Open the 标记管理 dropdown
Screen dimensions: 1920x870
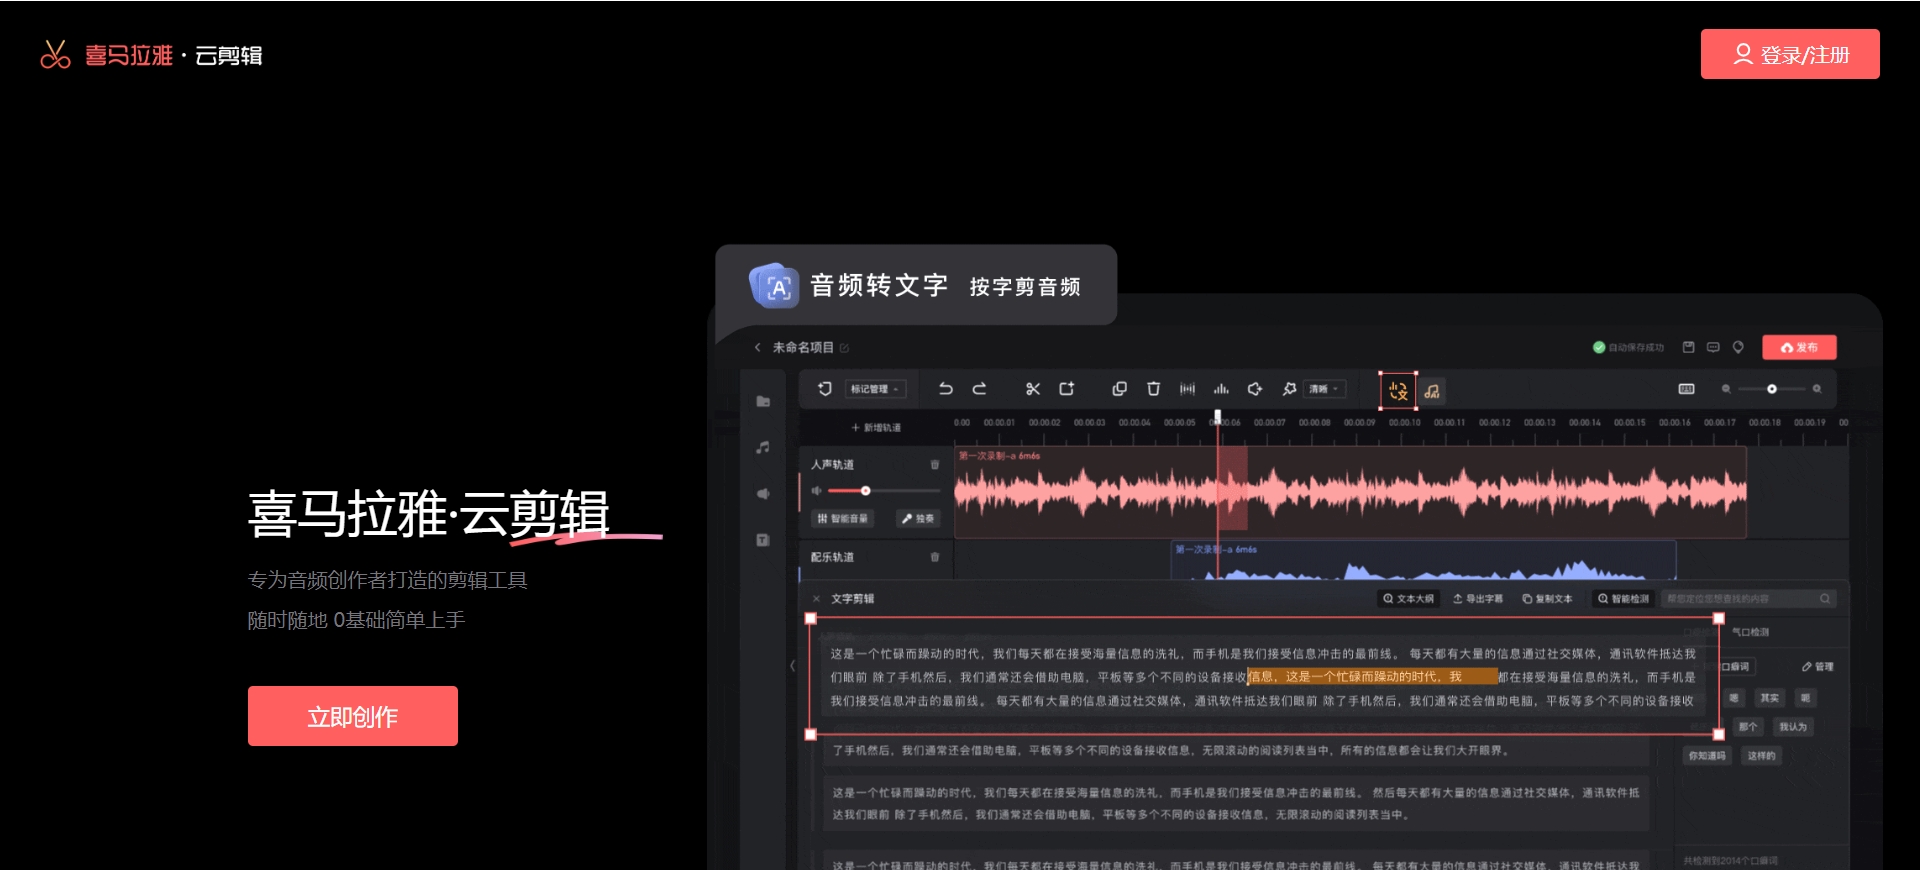pyautogui.click(x=875, y=389)
